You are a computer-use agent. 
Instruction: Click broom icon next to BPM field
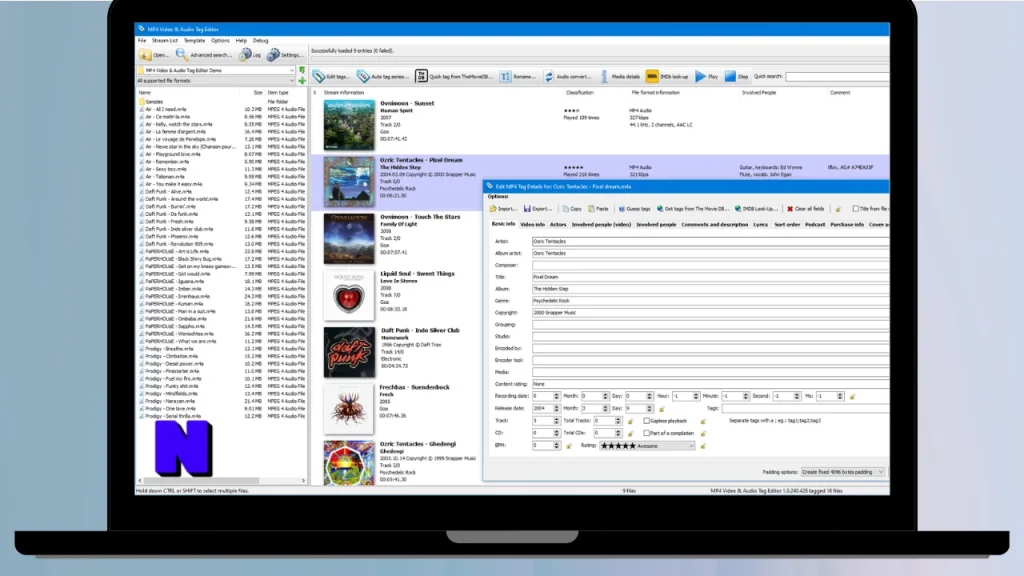(x=569, y=446)
